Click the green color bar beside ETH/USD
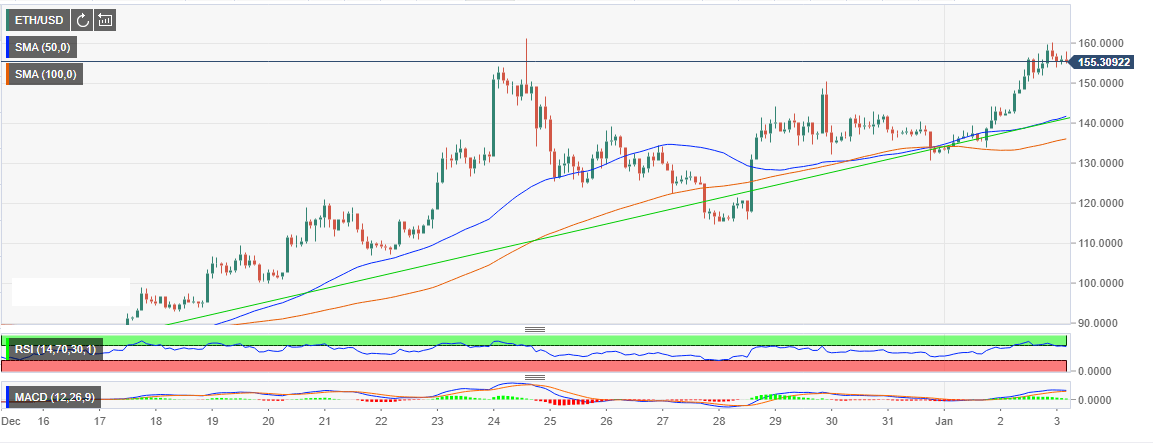Image resolution: width=1153 pixels, height=446 pixels. [6, 19]
